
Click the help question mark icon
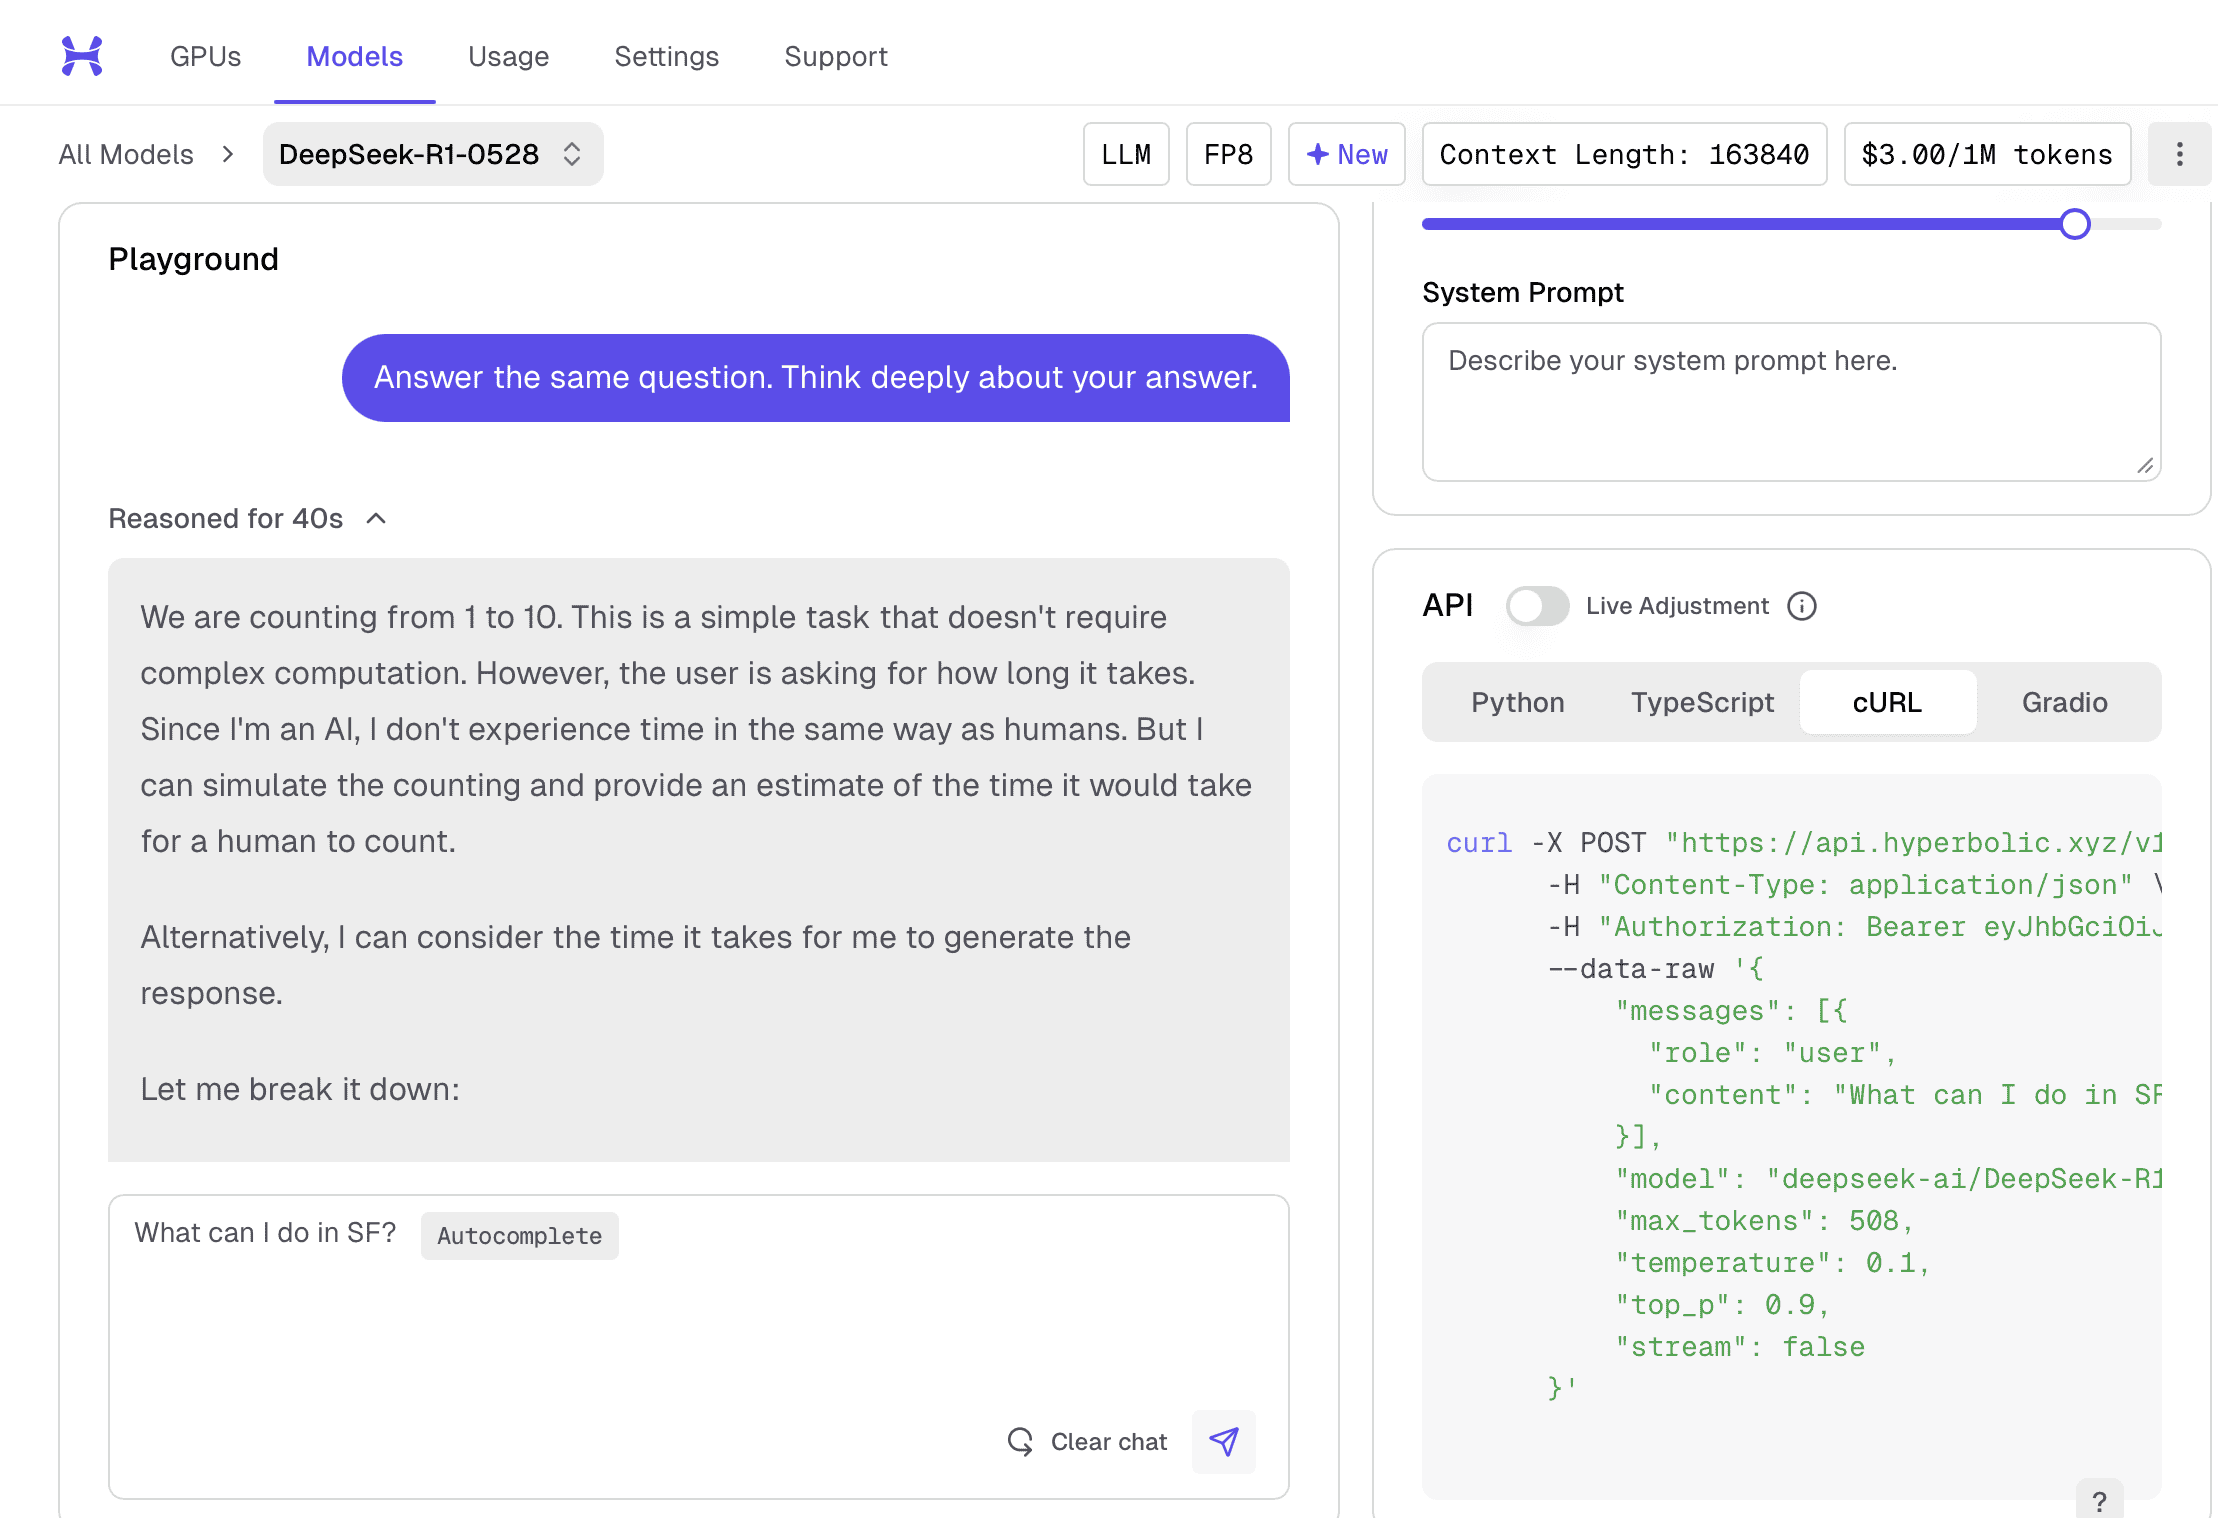tap(2099, 1500)
